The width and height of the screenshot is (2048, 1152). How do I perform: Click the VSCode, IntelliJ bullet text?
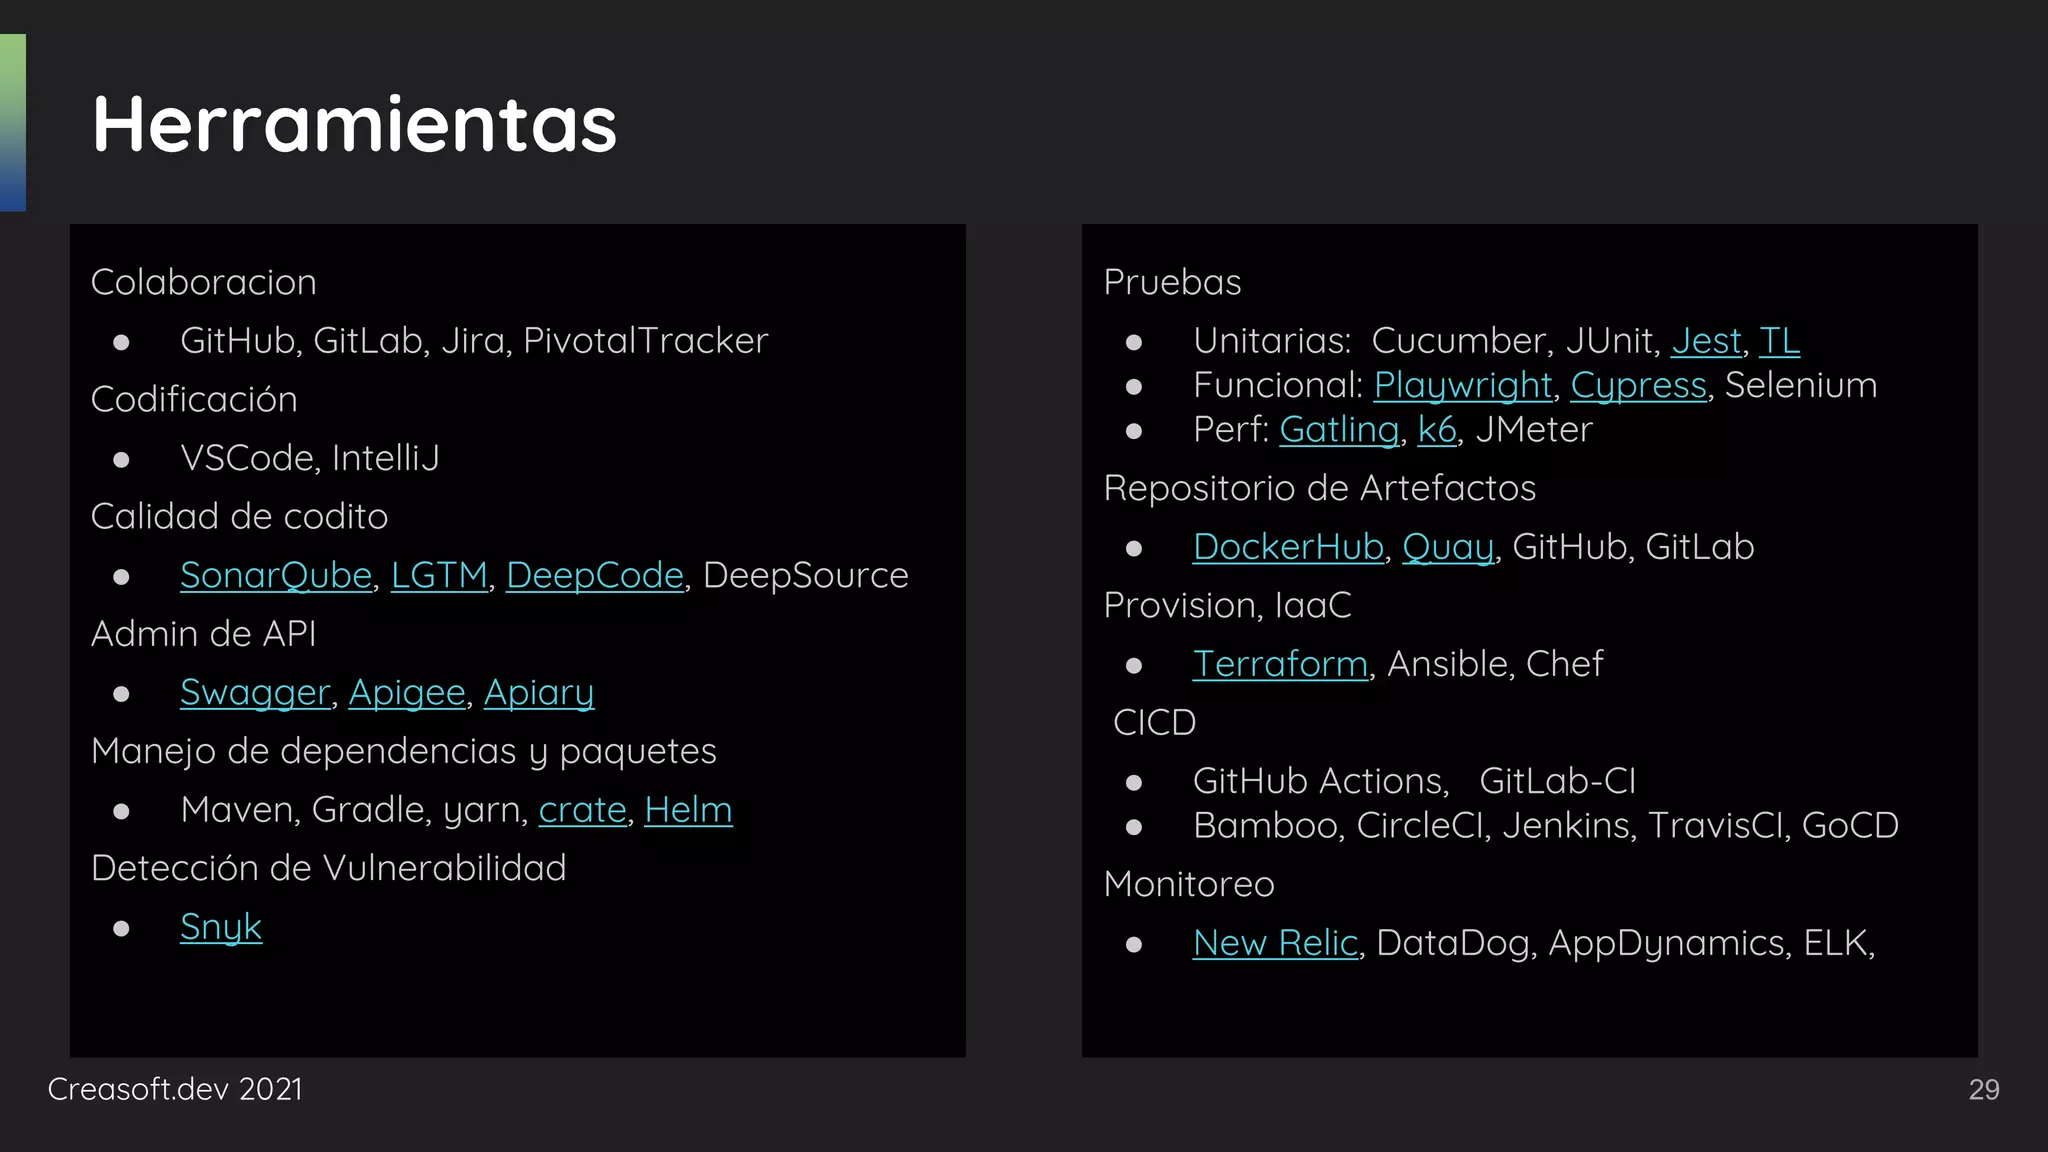pos(310,458)
